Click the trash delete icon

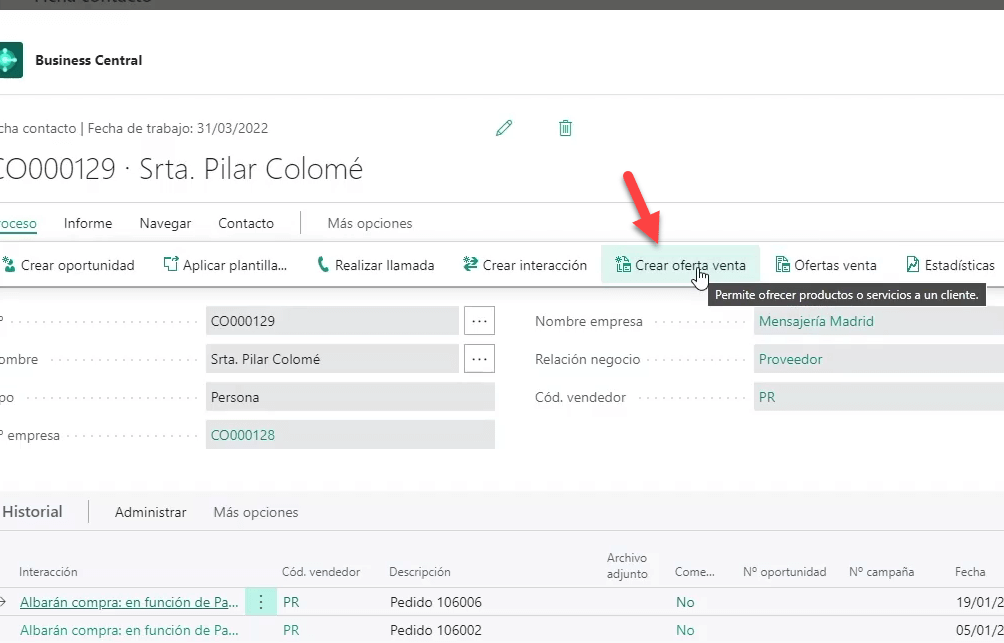click(x=565, y=128)
